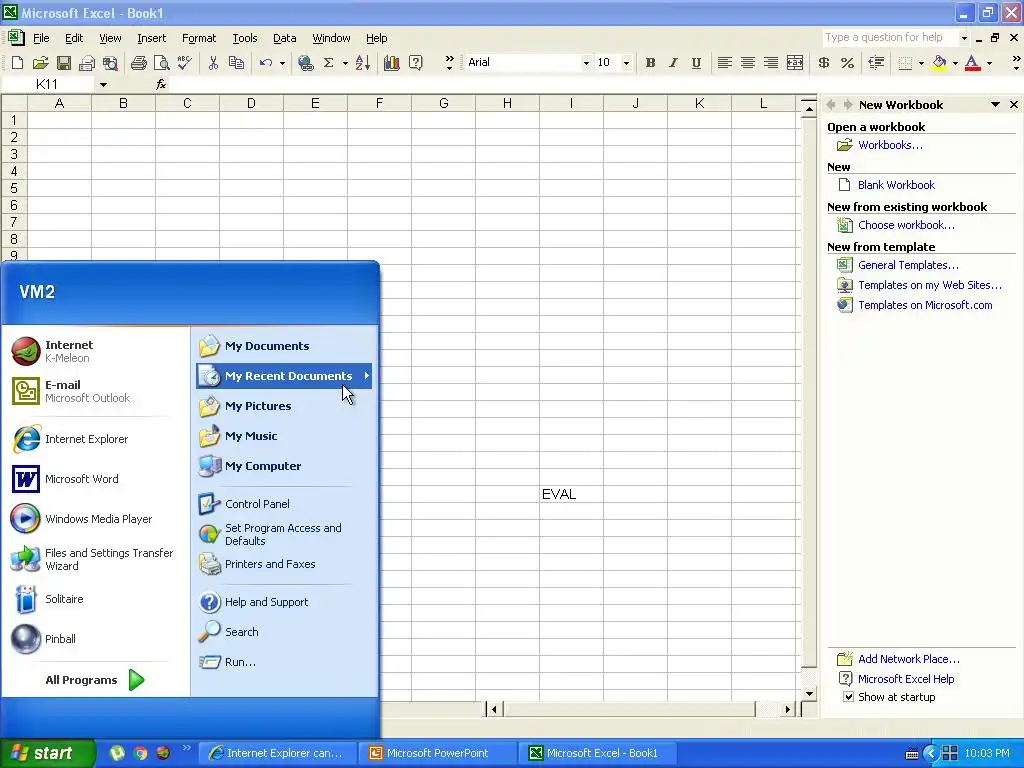Click the AutoSum sigma icon
Screen dimensions: 1024x768
coord(328,63)
